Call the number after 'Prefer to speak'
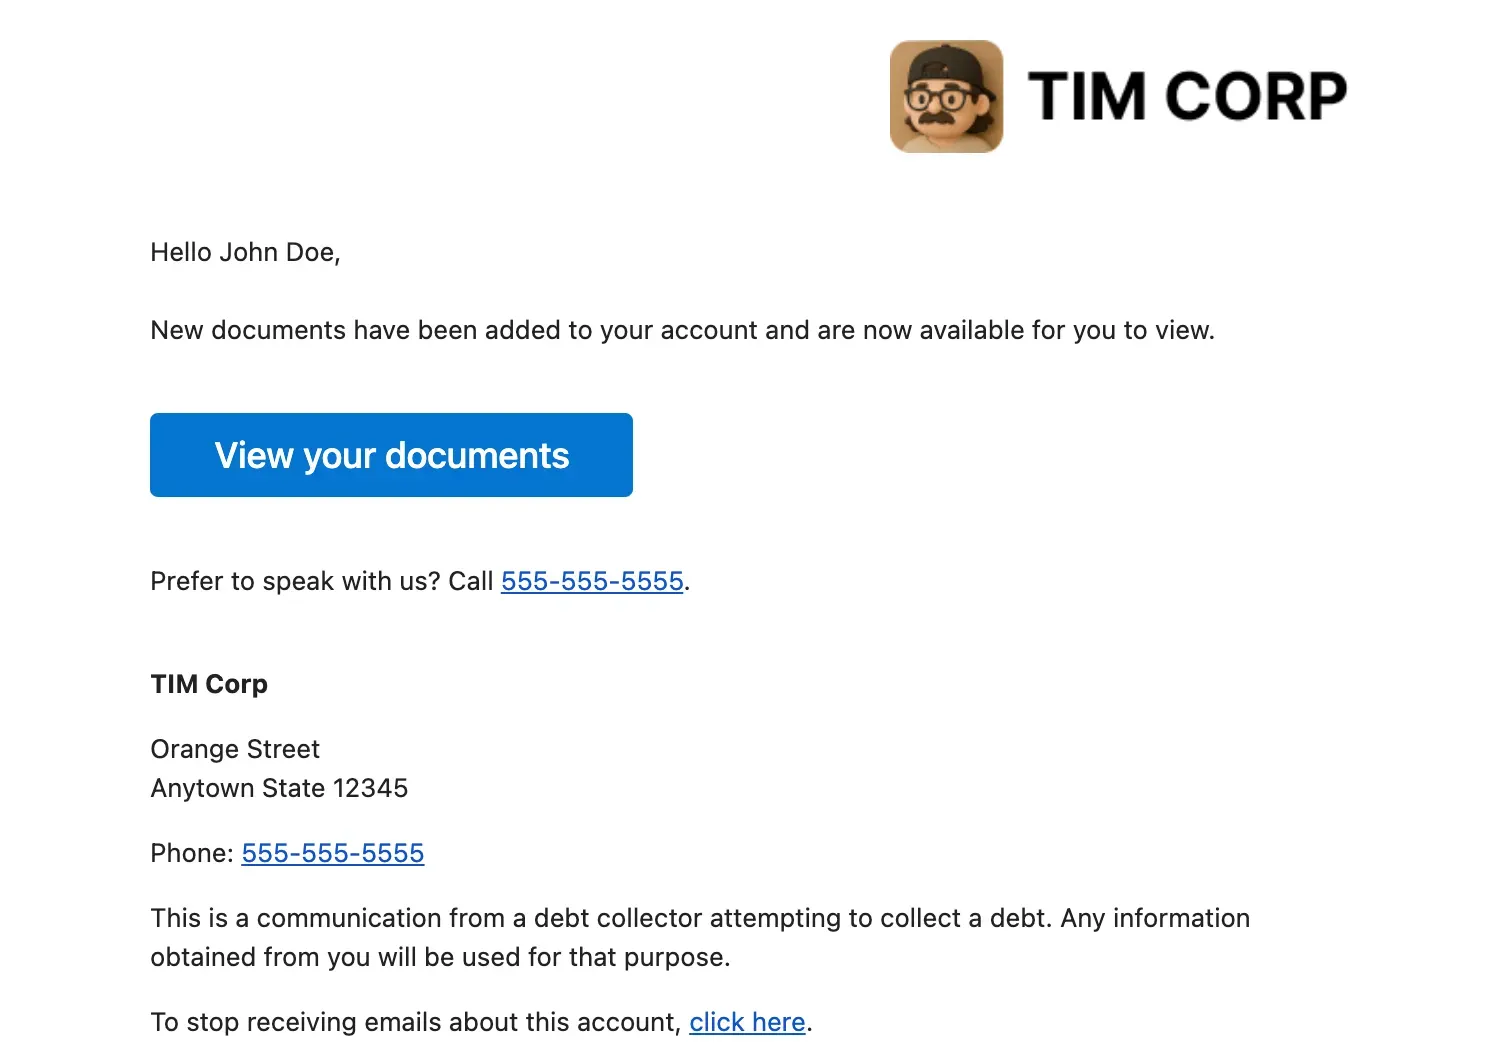 (x=592, y=581)
